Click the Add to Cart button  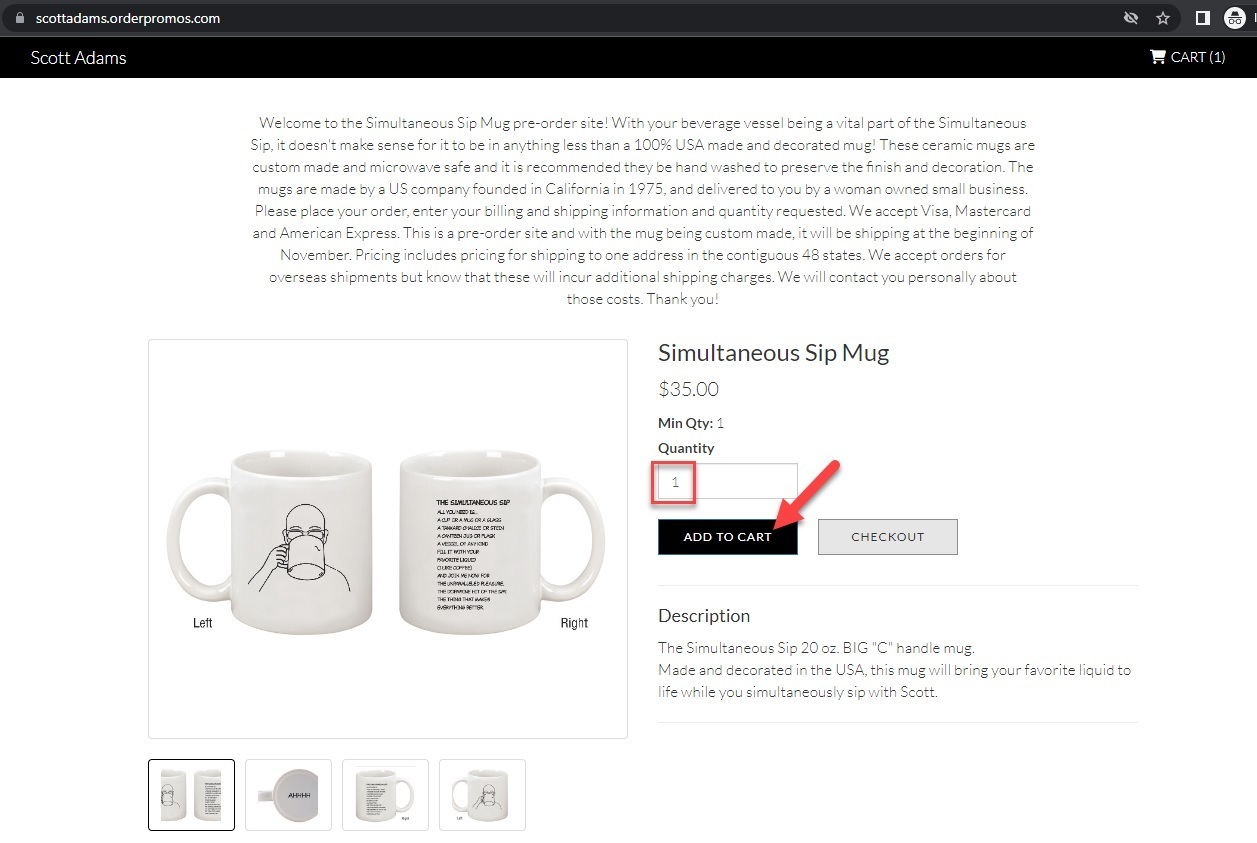click(x=728, y=537)
